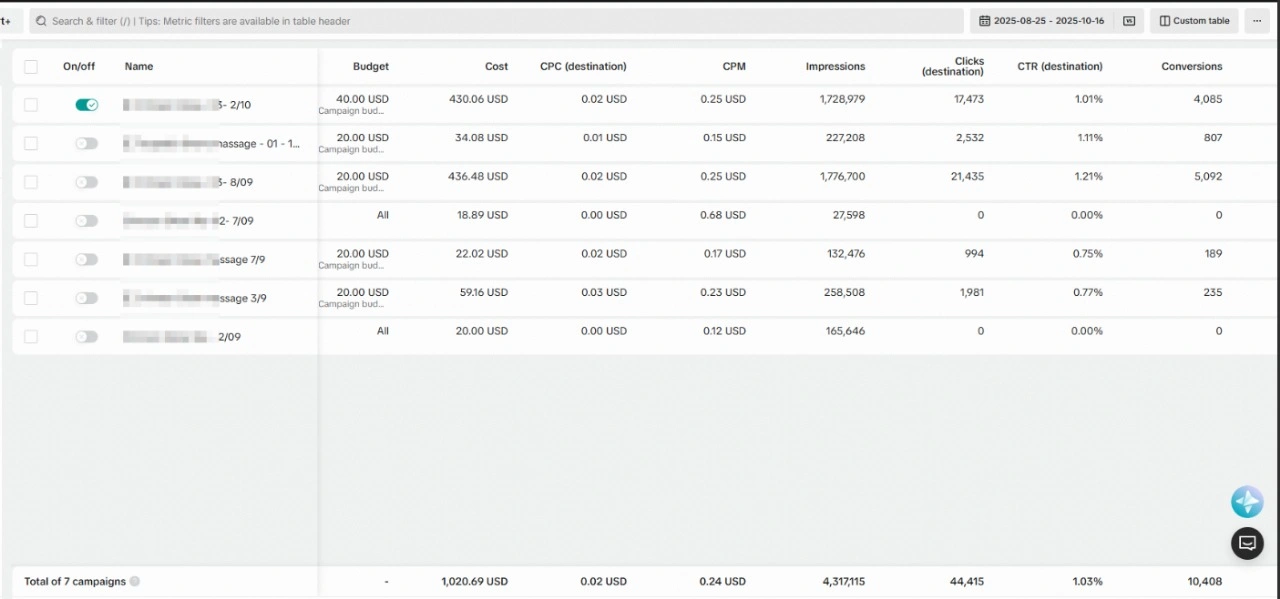Open the three-dots more options menu

coord(1257,21)
